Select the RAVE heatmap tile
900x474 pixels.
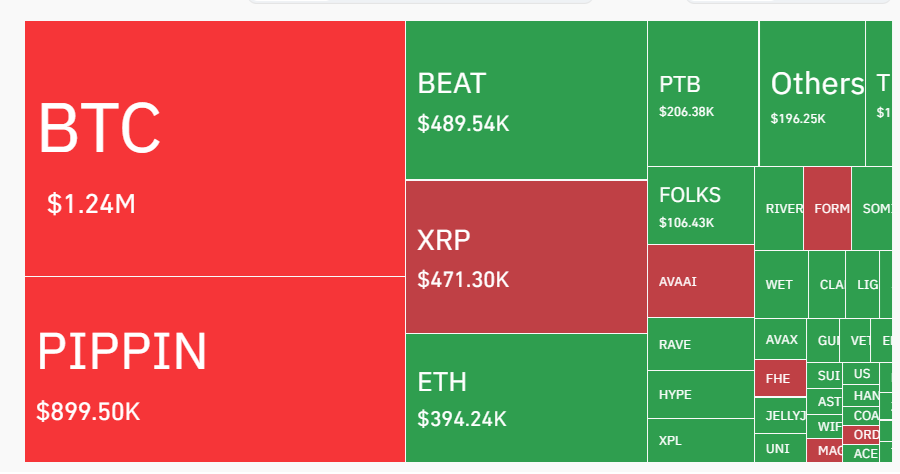[x=700, y=344]
